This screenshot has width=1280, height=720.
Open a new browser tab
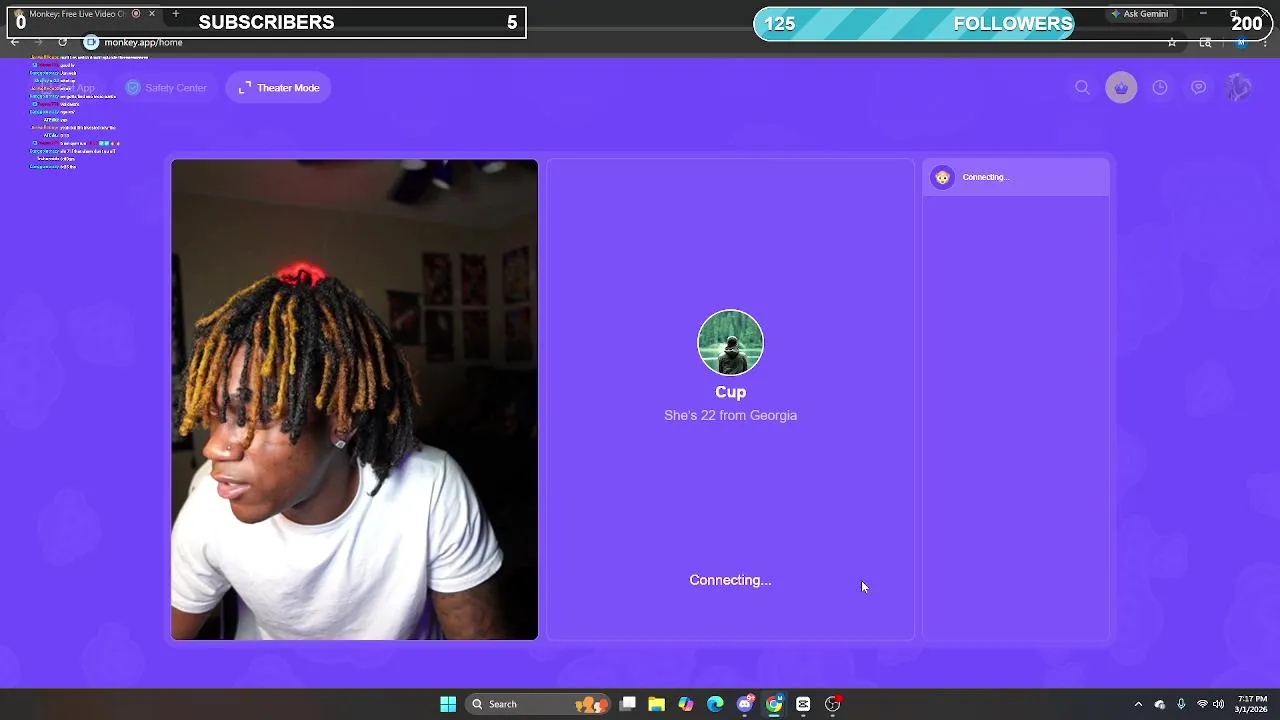click(x=176, y=14)
